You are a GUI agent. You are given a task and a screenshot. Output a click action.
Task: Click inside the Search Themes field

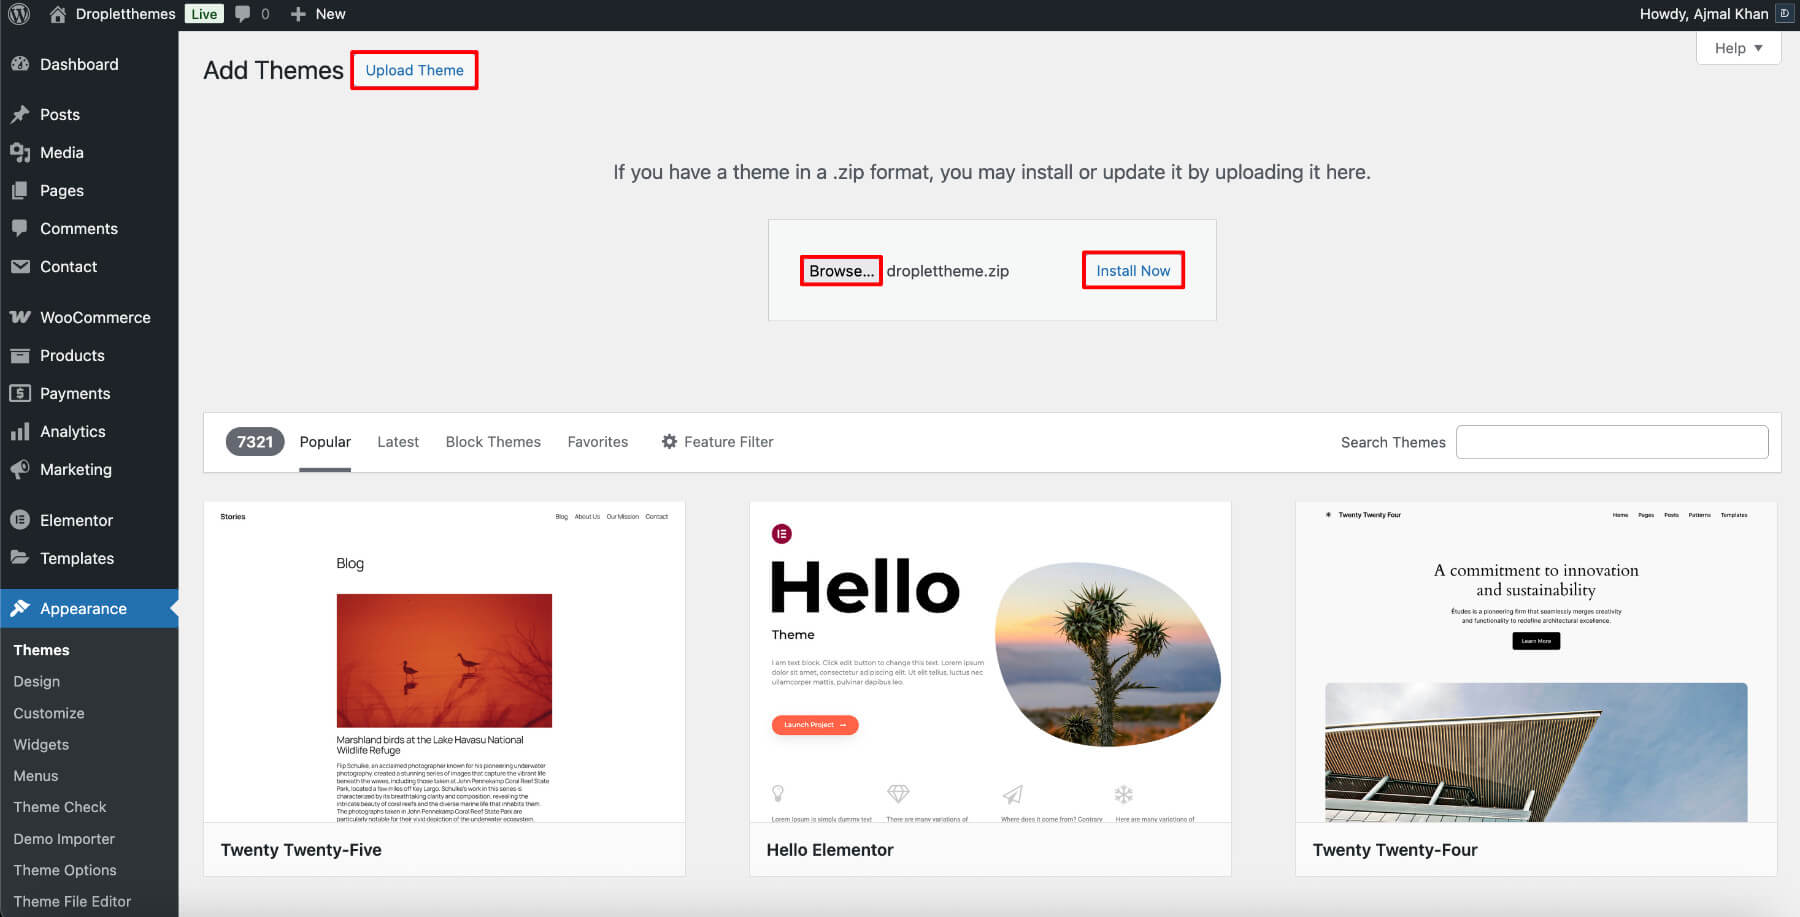(x=1611, y=441)
